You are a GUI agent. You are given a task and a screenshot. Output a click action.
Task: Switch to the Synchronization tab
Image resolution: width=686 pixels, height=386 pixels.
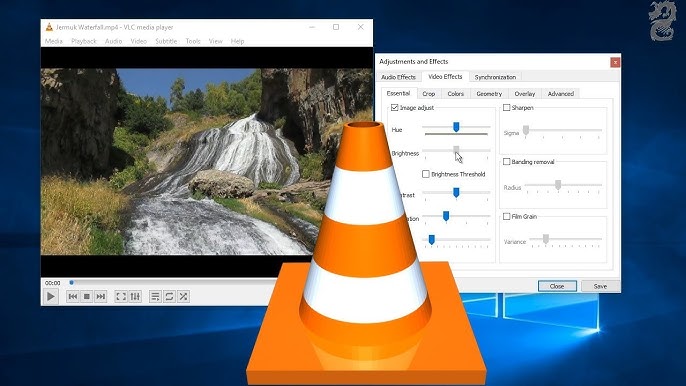tap(495, 77)
